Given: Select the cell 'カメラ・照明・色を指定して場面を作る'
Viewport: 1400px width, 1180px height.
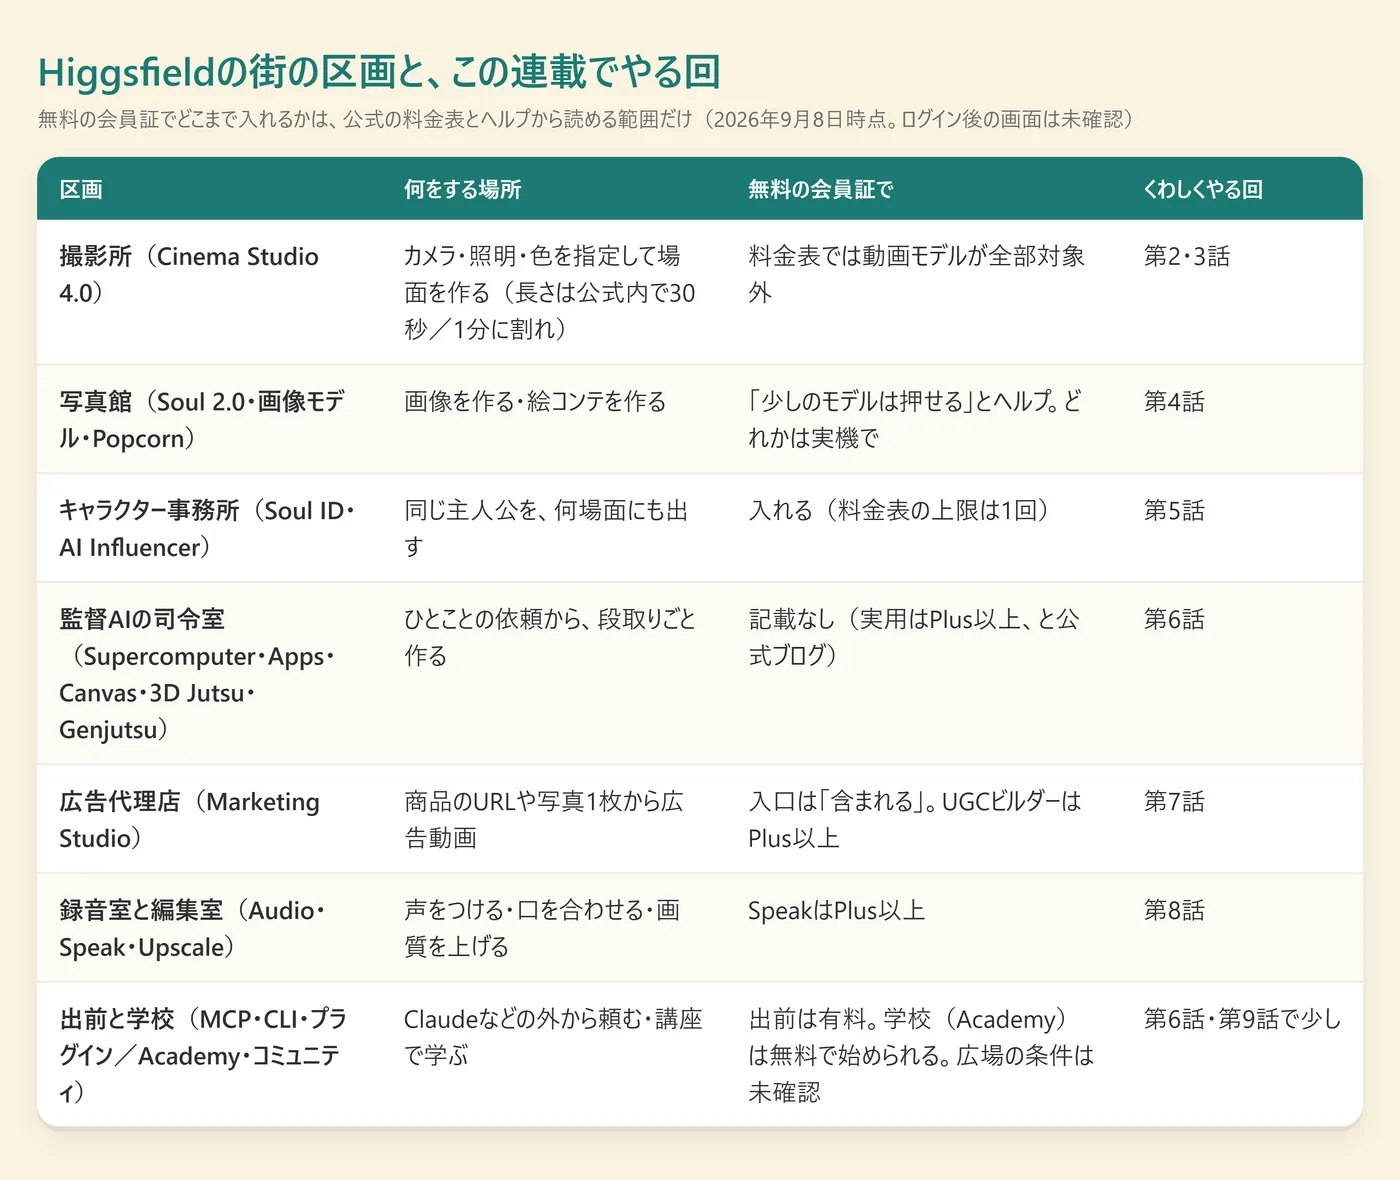Looking at the screenshot, I should pyautogui.click(x=554, y=292).
